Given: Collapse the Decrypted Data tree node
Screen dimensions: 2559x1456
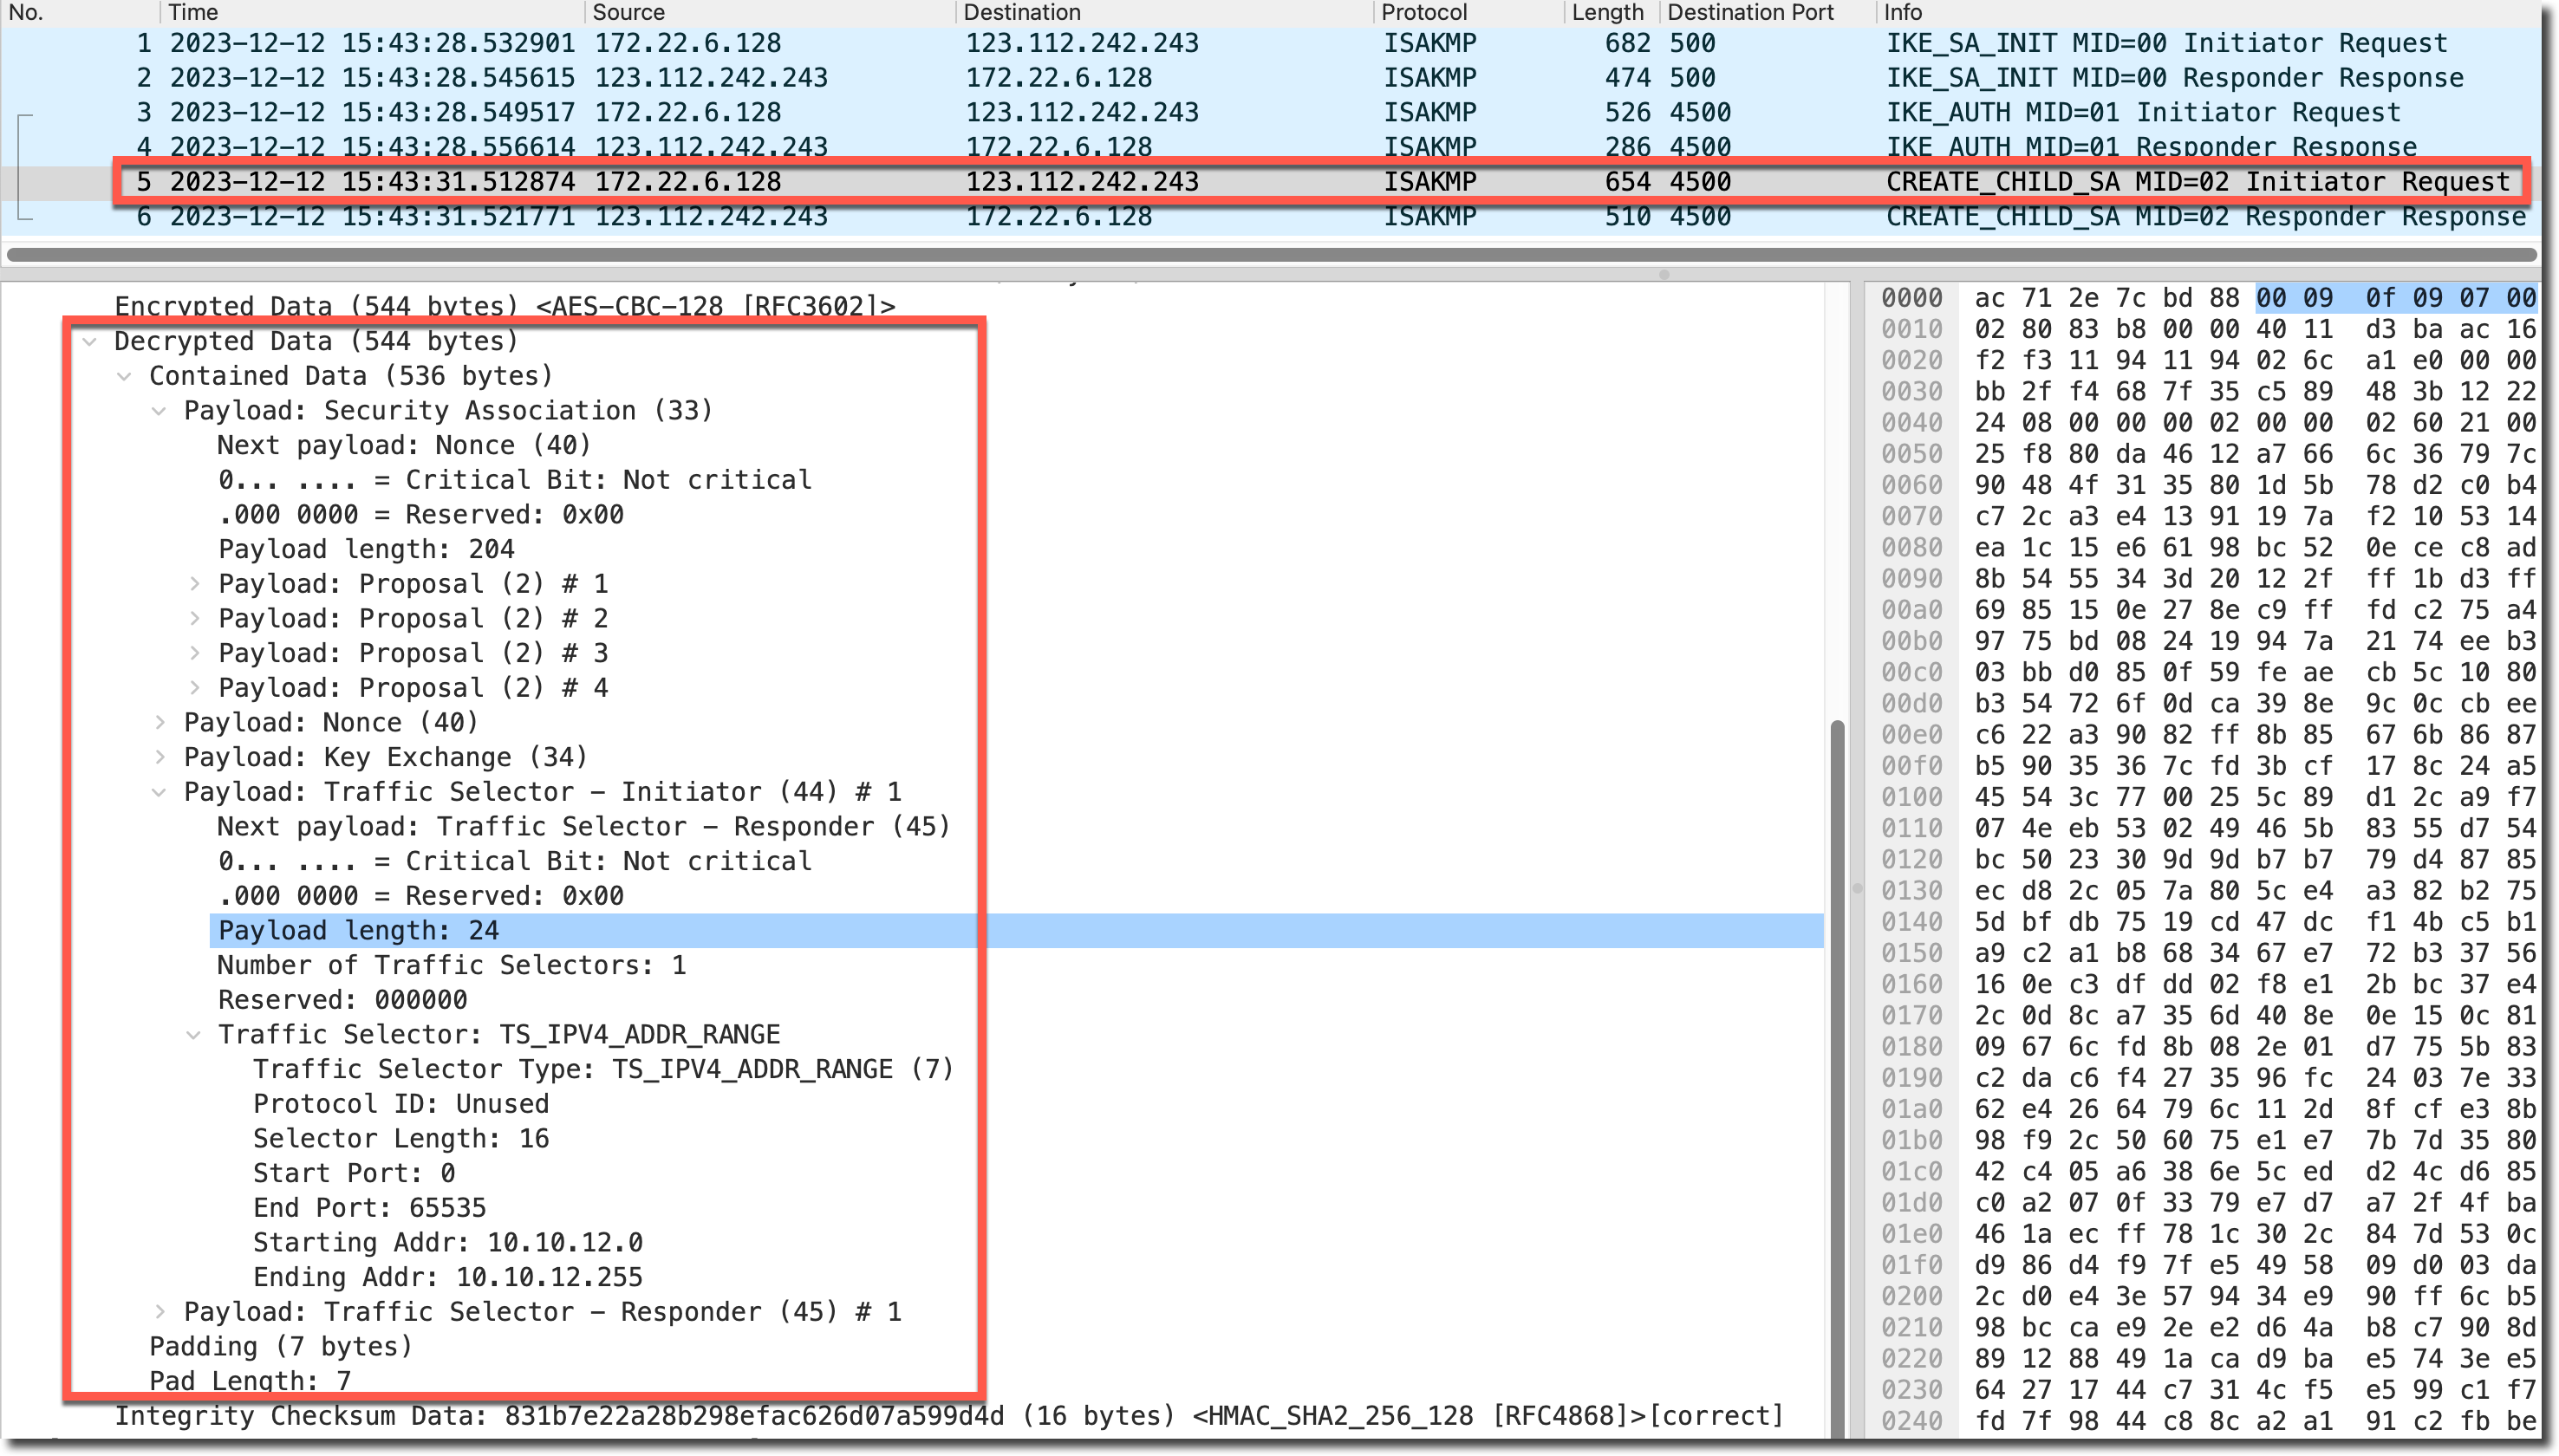Looking at the screenshot, I should pyautogui.click(x=90, y=342).
